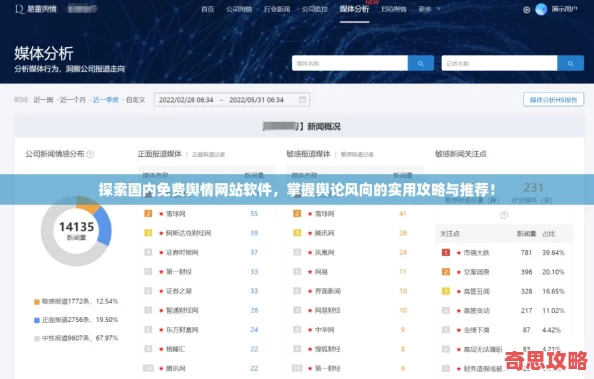Screen dimensions: 594x379
Task: Click red star beside 中华网
Action: (310, 330)
